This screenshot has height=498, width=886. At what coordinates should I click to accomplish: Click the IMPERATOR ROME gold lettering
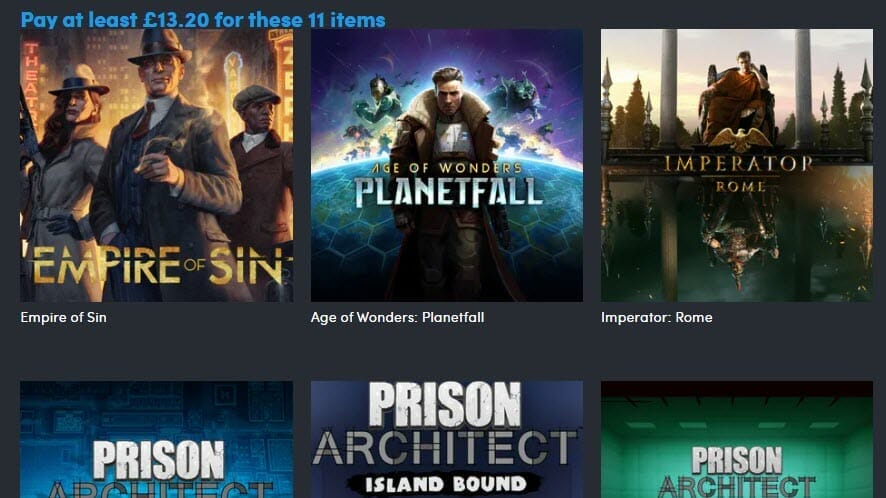pos(739,172)
